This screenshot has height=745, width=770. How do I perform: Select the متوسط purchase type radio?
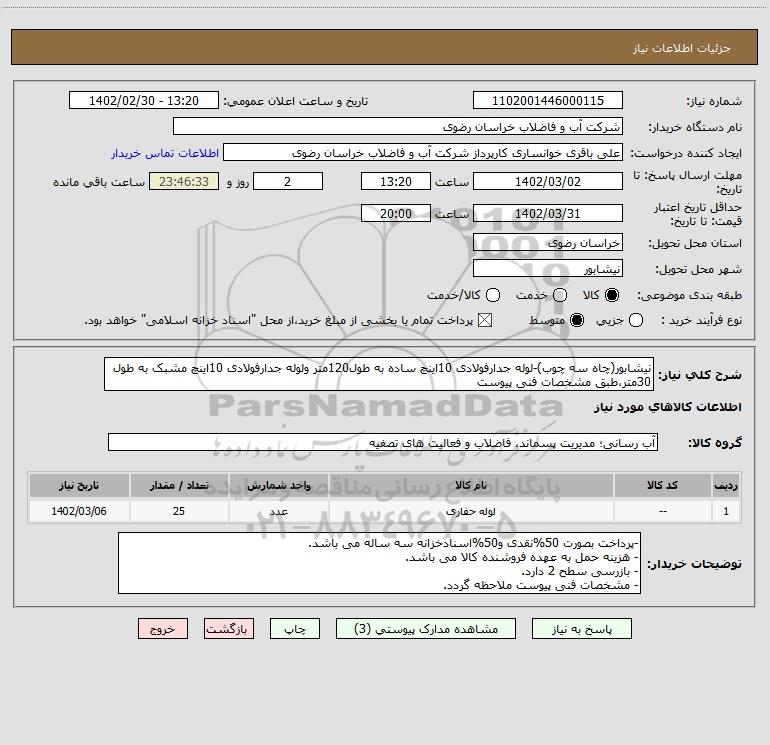[577, 320]
